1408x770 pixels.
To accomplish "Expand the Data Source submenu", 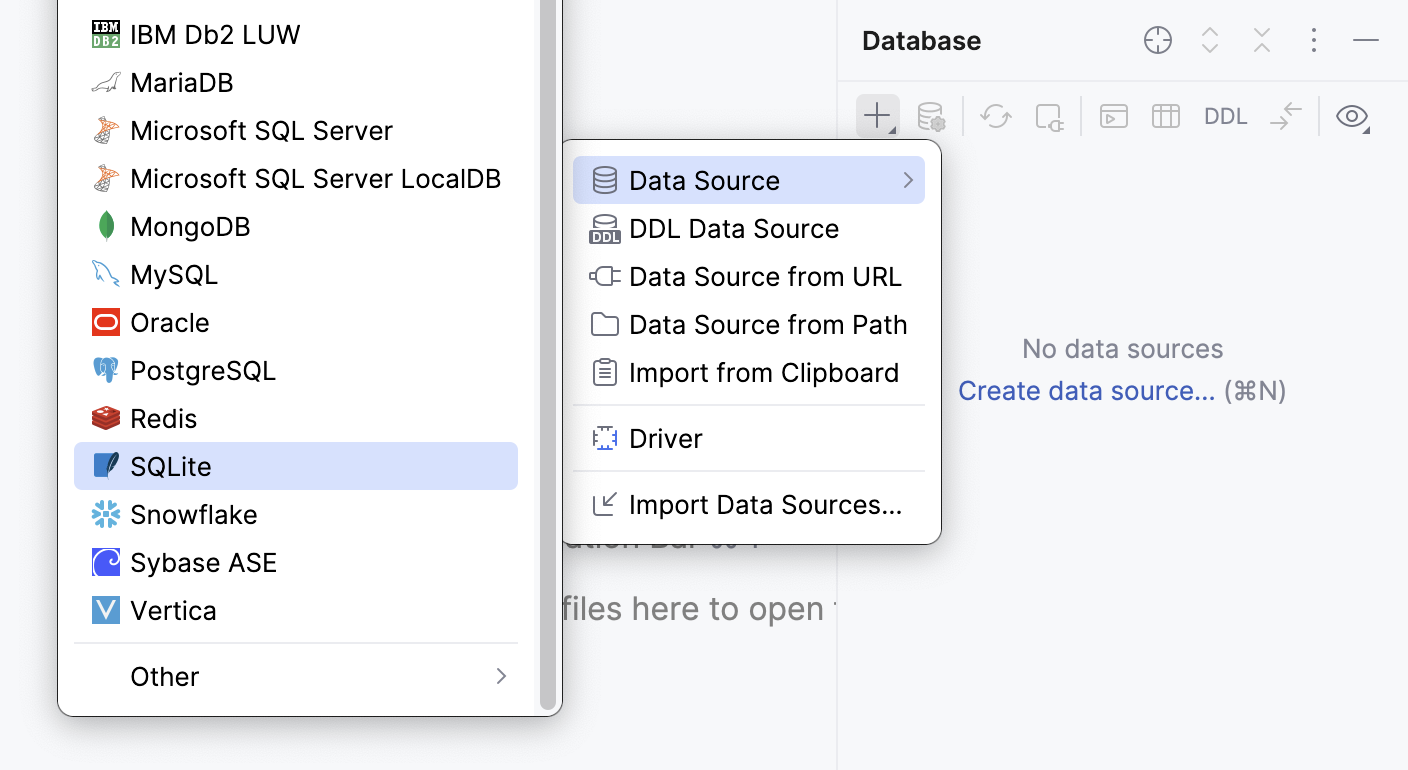I will 749,180.
